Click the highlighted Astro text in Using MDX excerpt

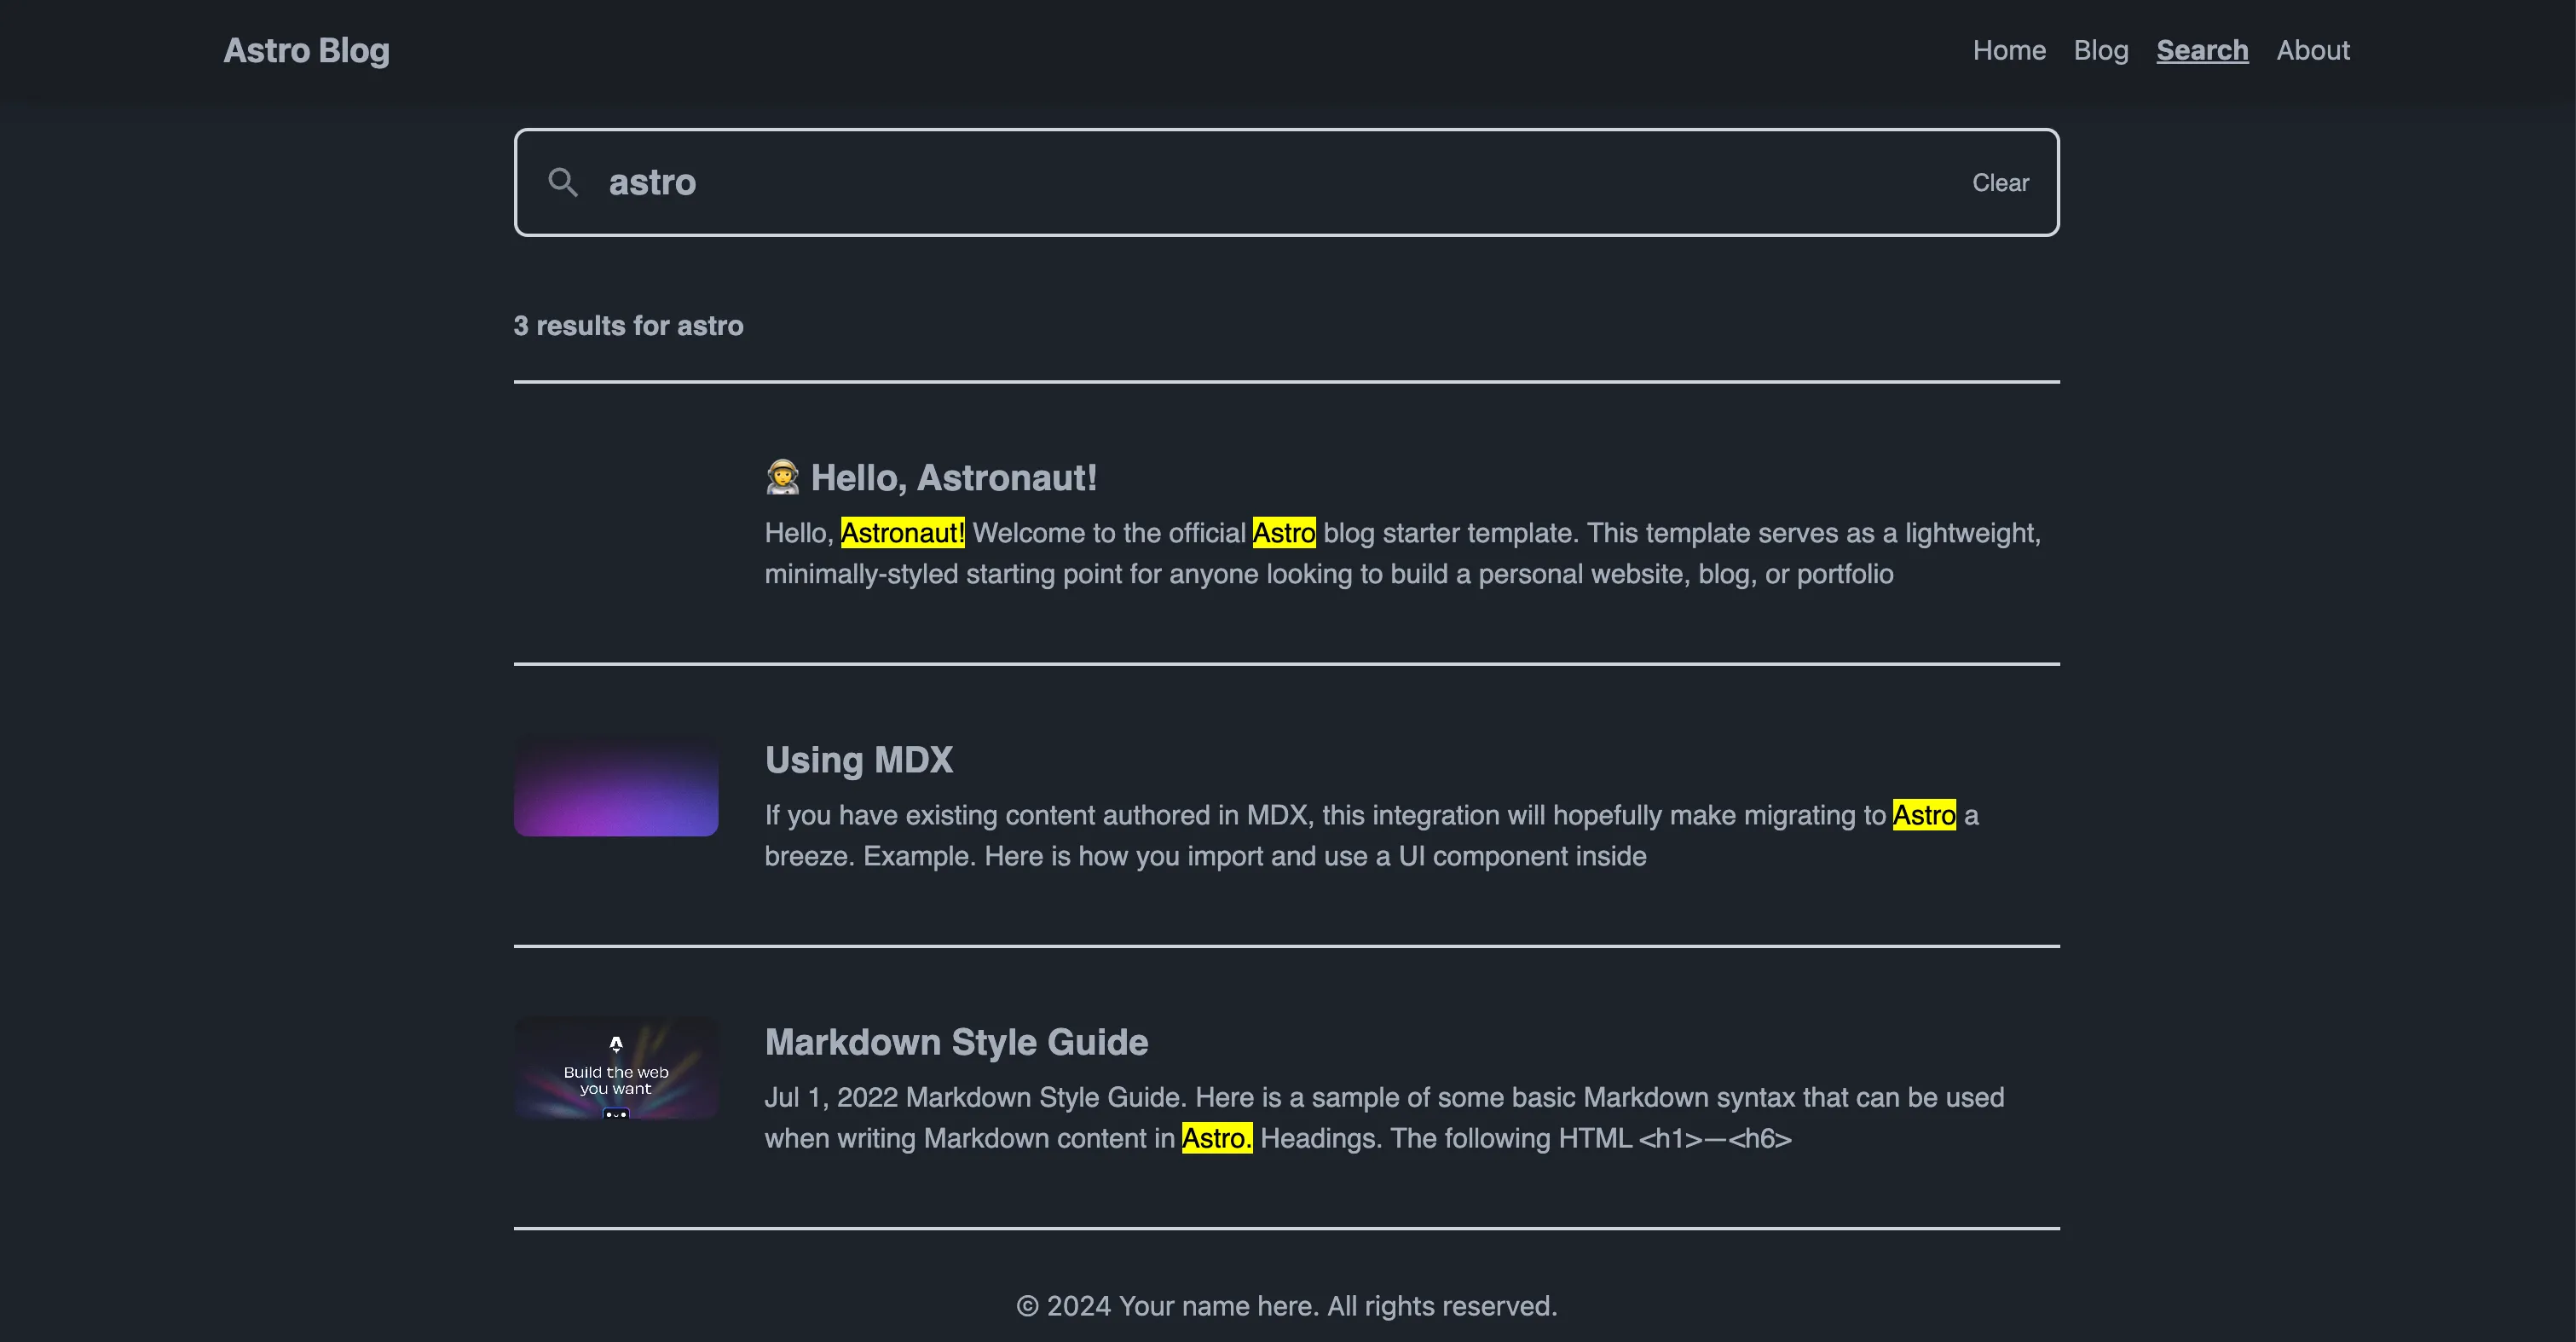point(1923,815)
